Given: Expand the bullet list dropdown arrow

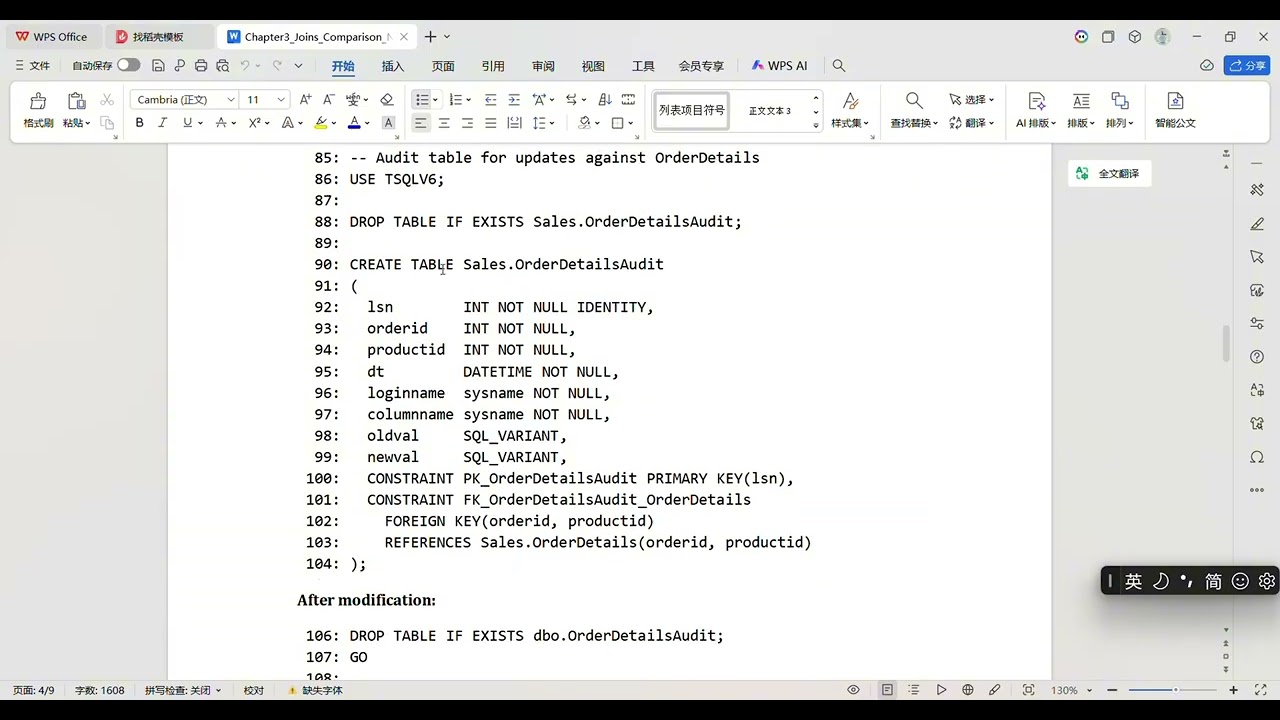Looking at the screenshot, I should coord(435,100).
